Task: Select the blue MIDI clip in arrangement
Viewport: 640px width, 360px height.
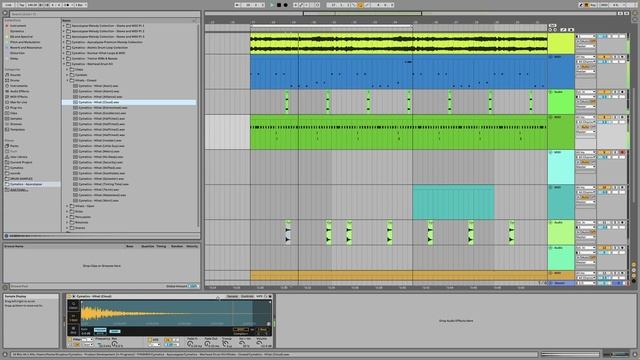Action: (x=398, y=72)
